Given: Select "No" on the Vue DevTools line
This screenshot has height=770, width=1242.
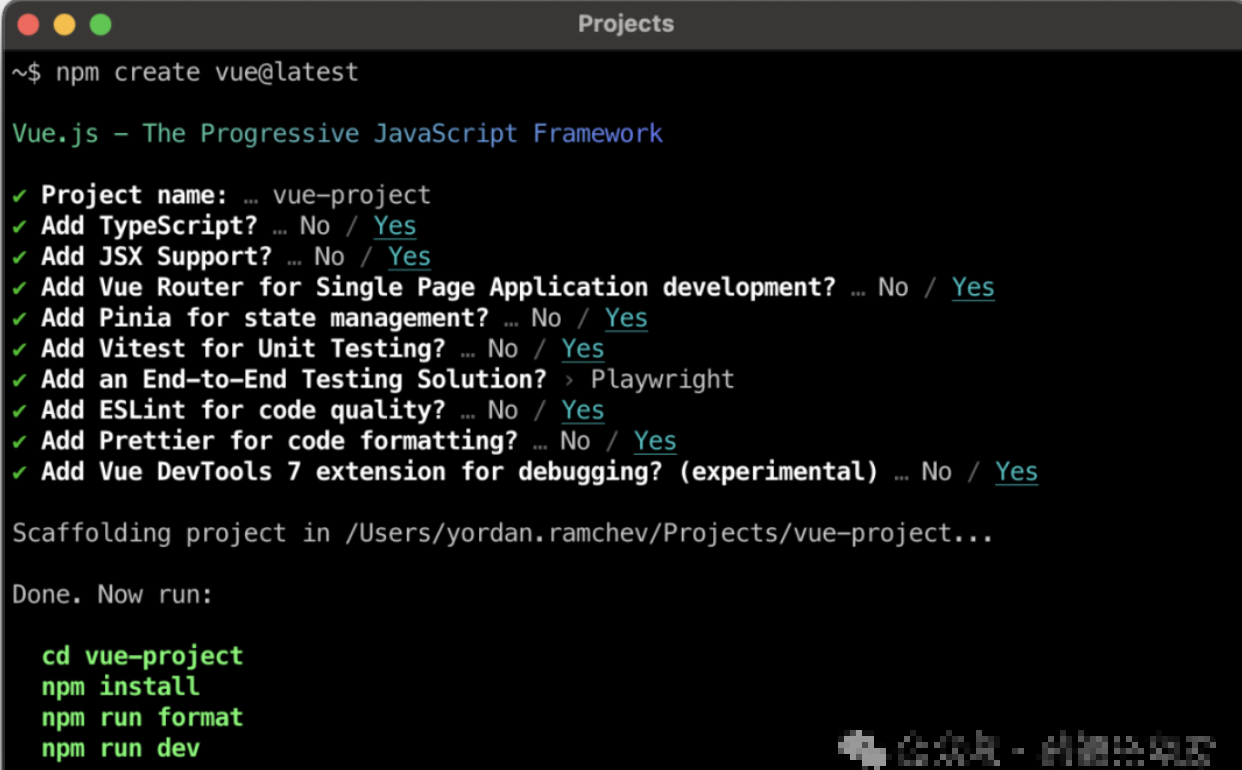Looking at the screenshot, I should (937, 472).
